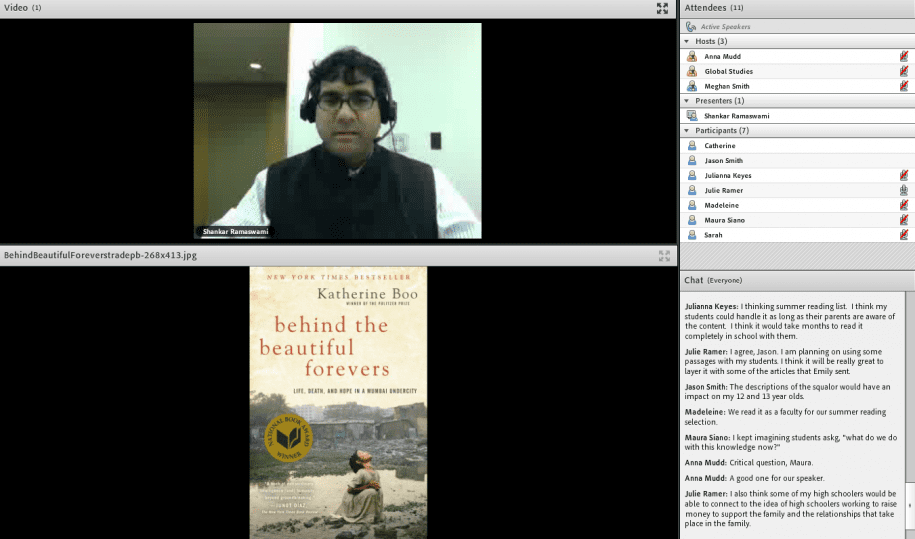Click Sarah's participant avatar icon
Screen dimensions: 915x539
point(692,234)
